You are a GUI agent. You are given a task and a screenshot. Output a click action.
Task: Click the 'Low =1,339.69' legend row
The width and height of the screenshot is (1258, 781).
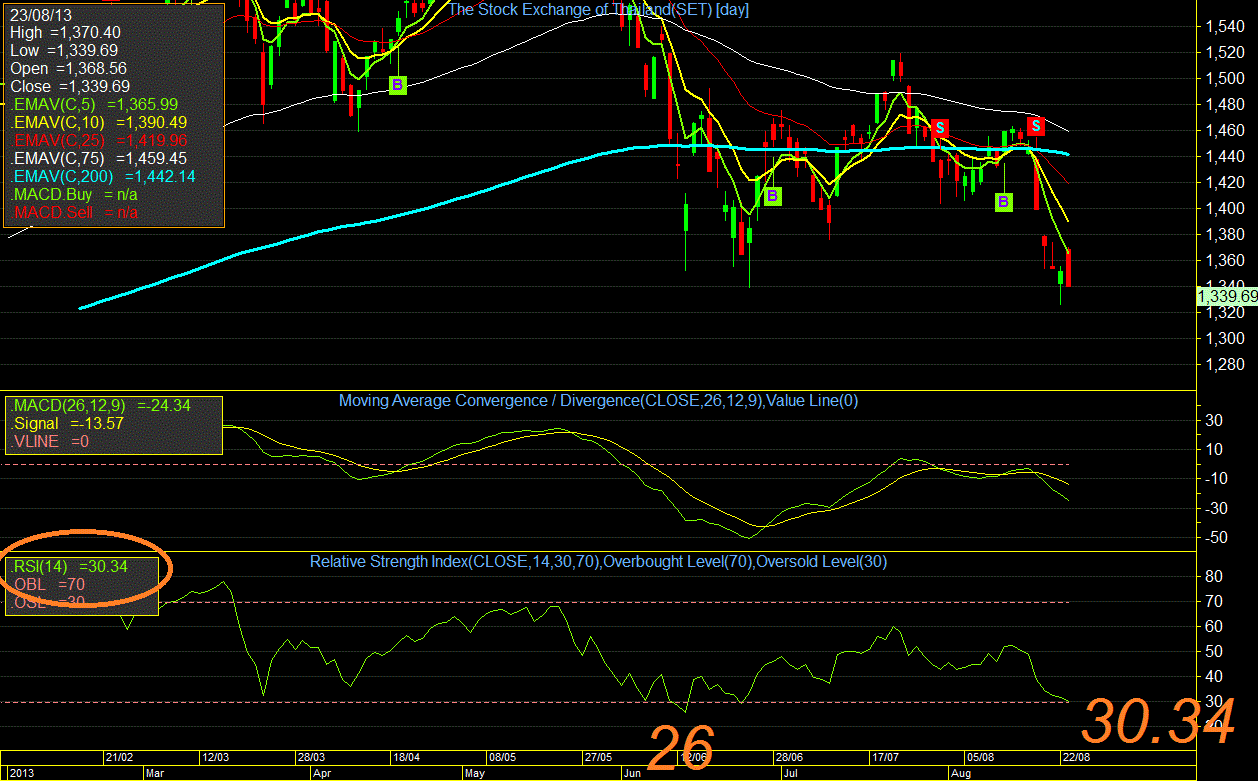coord(64,51)
